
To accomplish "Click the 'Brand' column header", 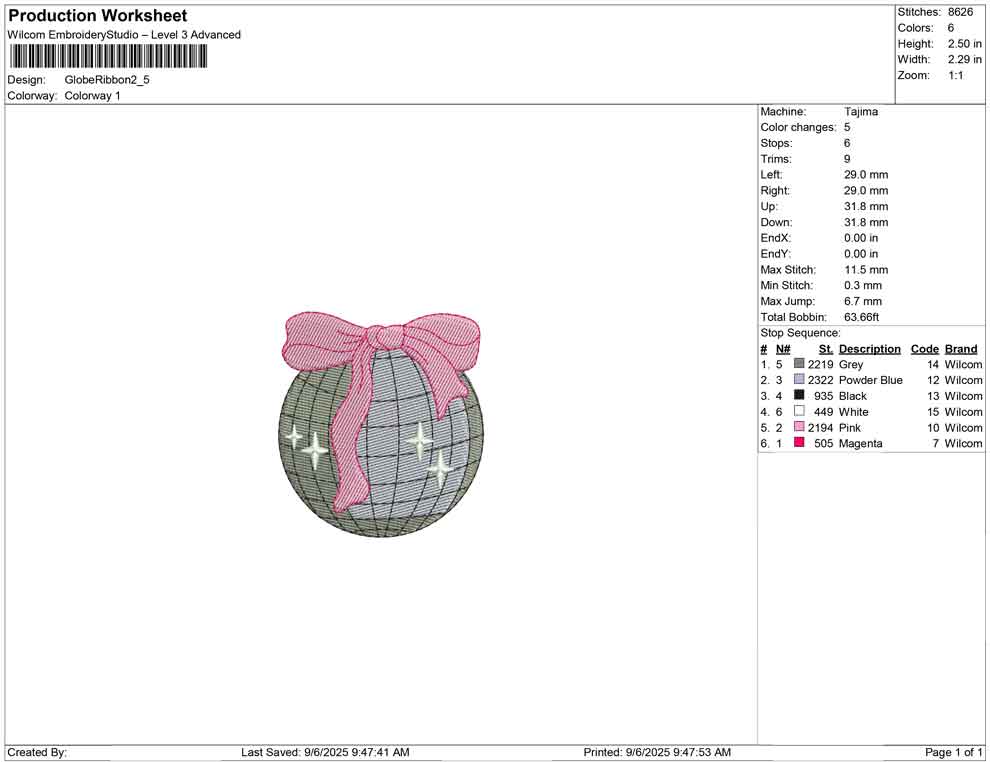I will click(x=961, y=349).
